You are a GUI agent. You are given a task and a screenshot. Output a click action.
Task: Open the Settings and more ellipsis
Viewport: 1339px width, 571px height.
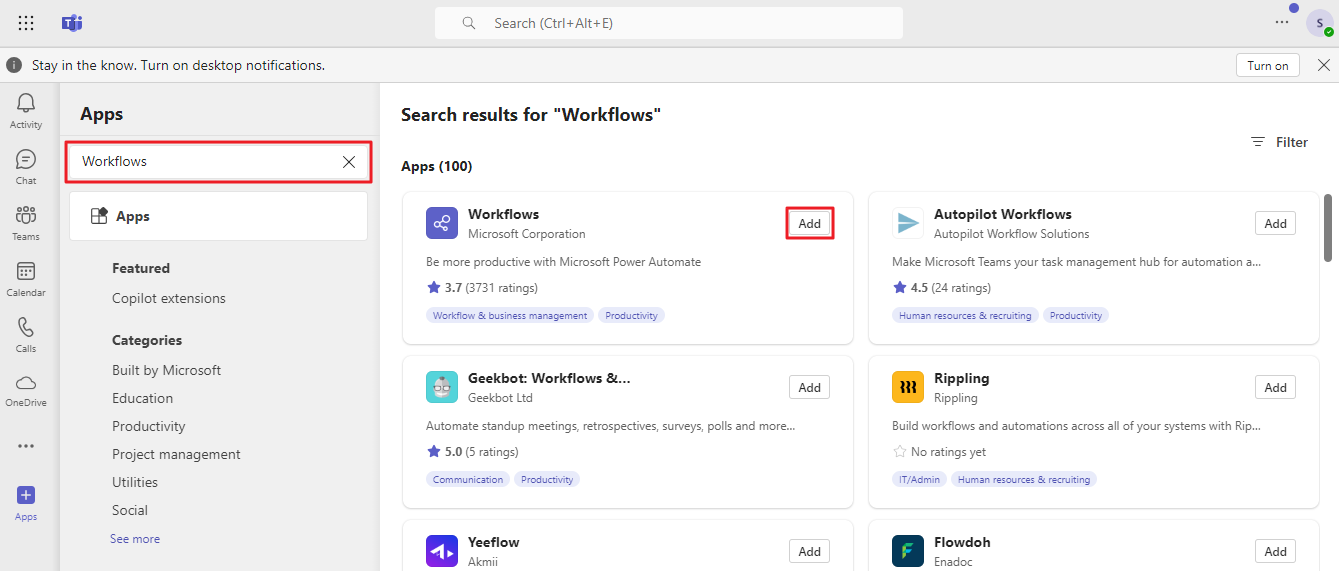(x=1282, y=22)
